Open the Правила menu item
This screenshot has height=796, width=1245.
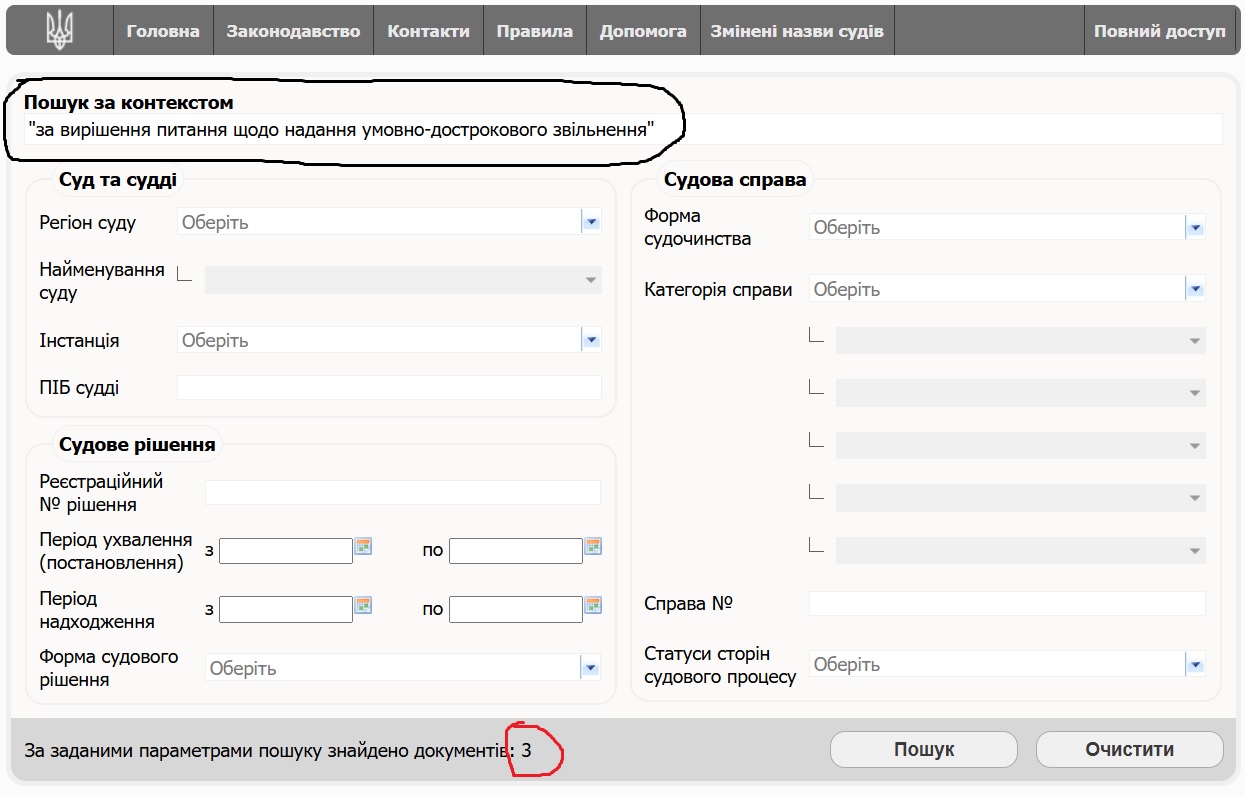(535, 31)
